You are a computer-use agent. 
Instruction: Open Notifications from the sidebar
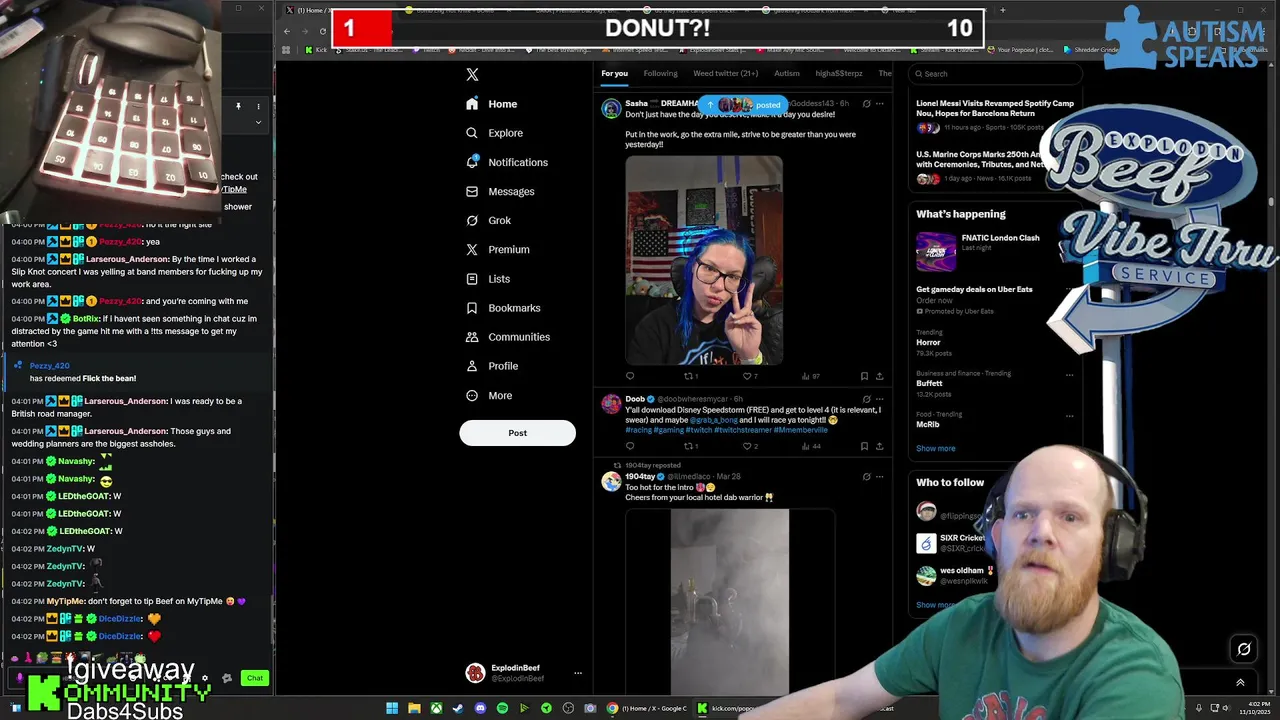507,162
